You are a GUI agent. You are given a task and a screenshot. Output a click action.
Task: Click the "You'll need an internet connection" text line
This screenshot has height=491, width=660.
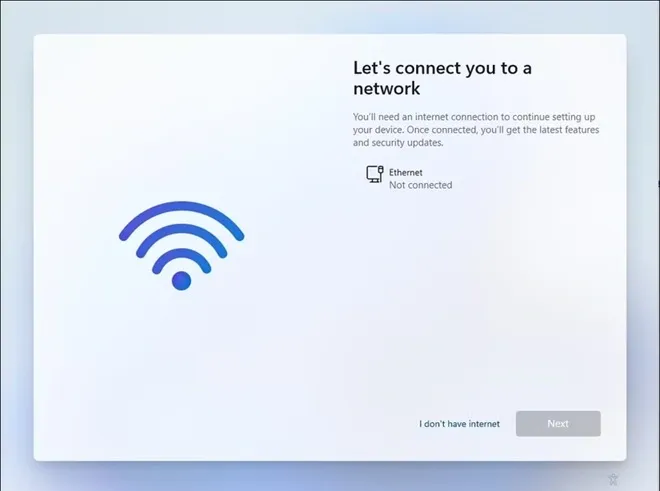(474, 117)
